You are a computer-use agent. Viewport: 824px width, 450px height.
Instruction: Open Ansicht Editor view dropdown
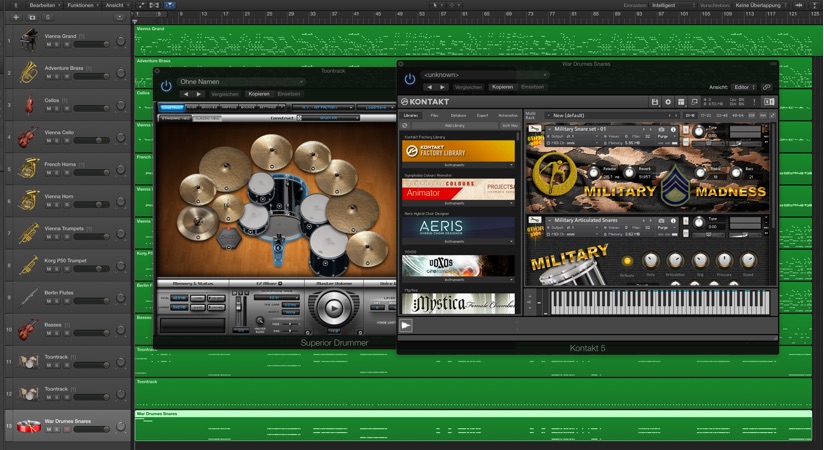(x=744, y=87)
